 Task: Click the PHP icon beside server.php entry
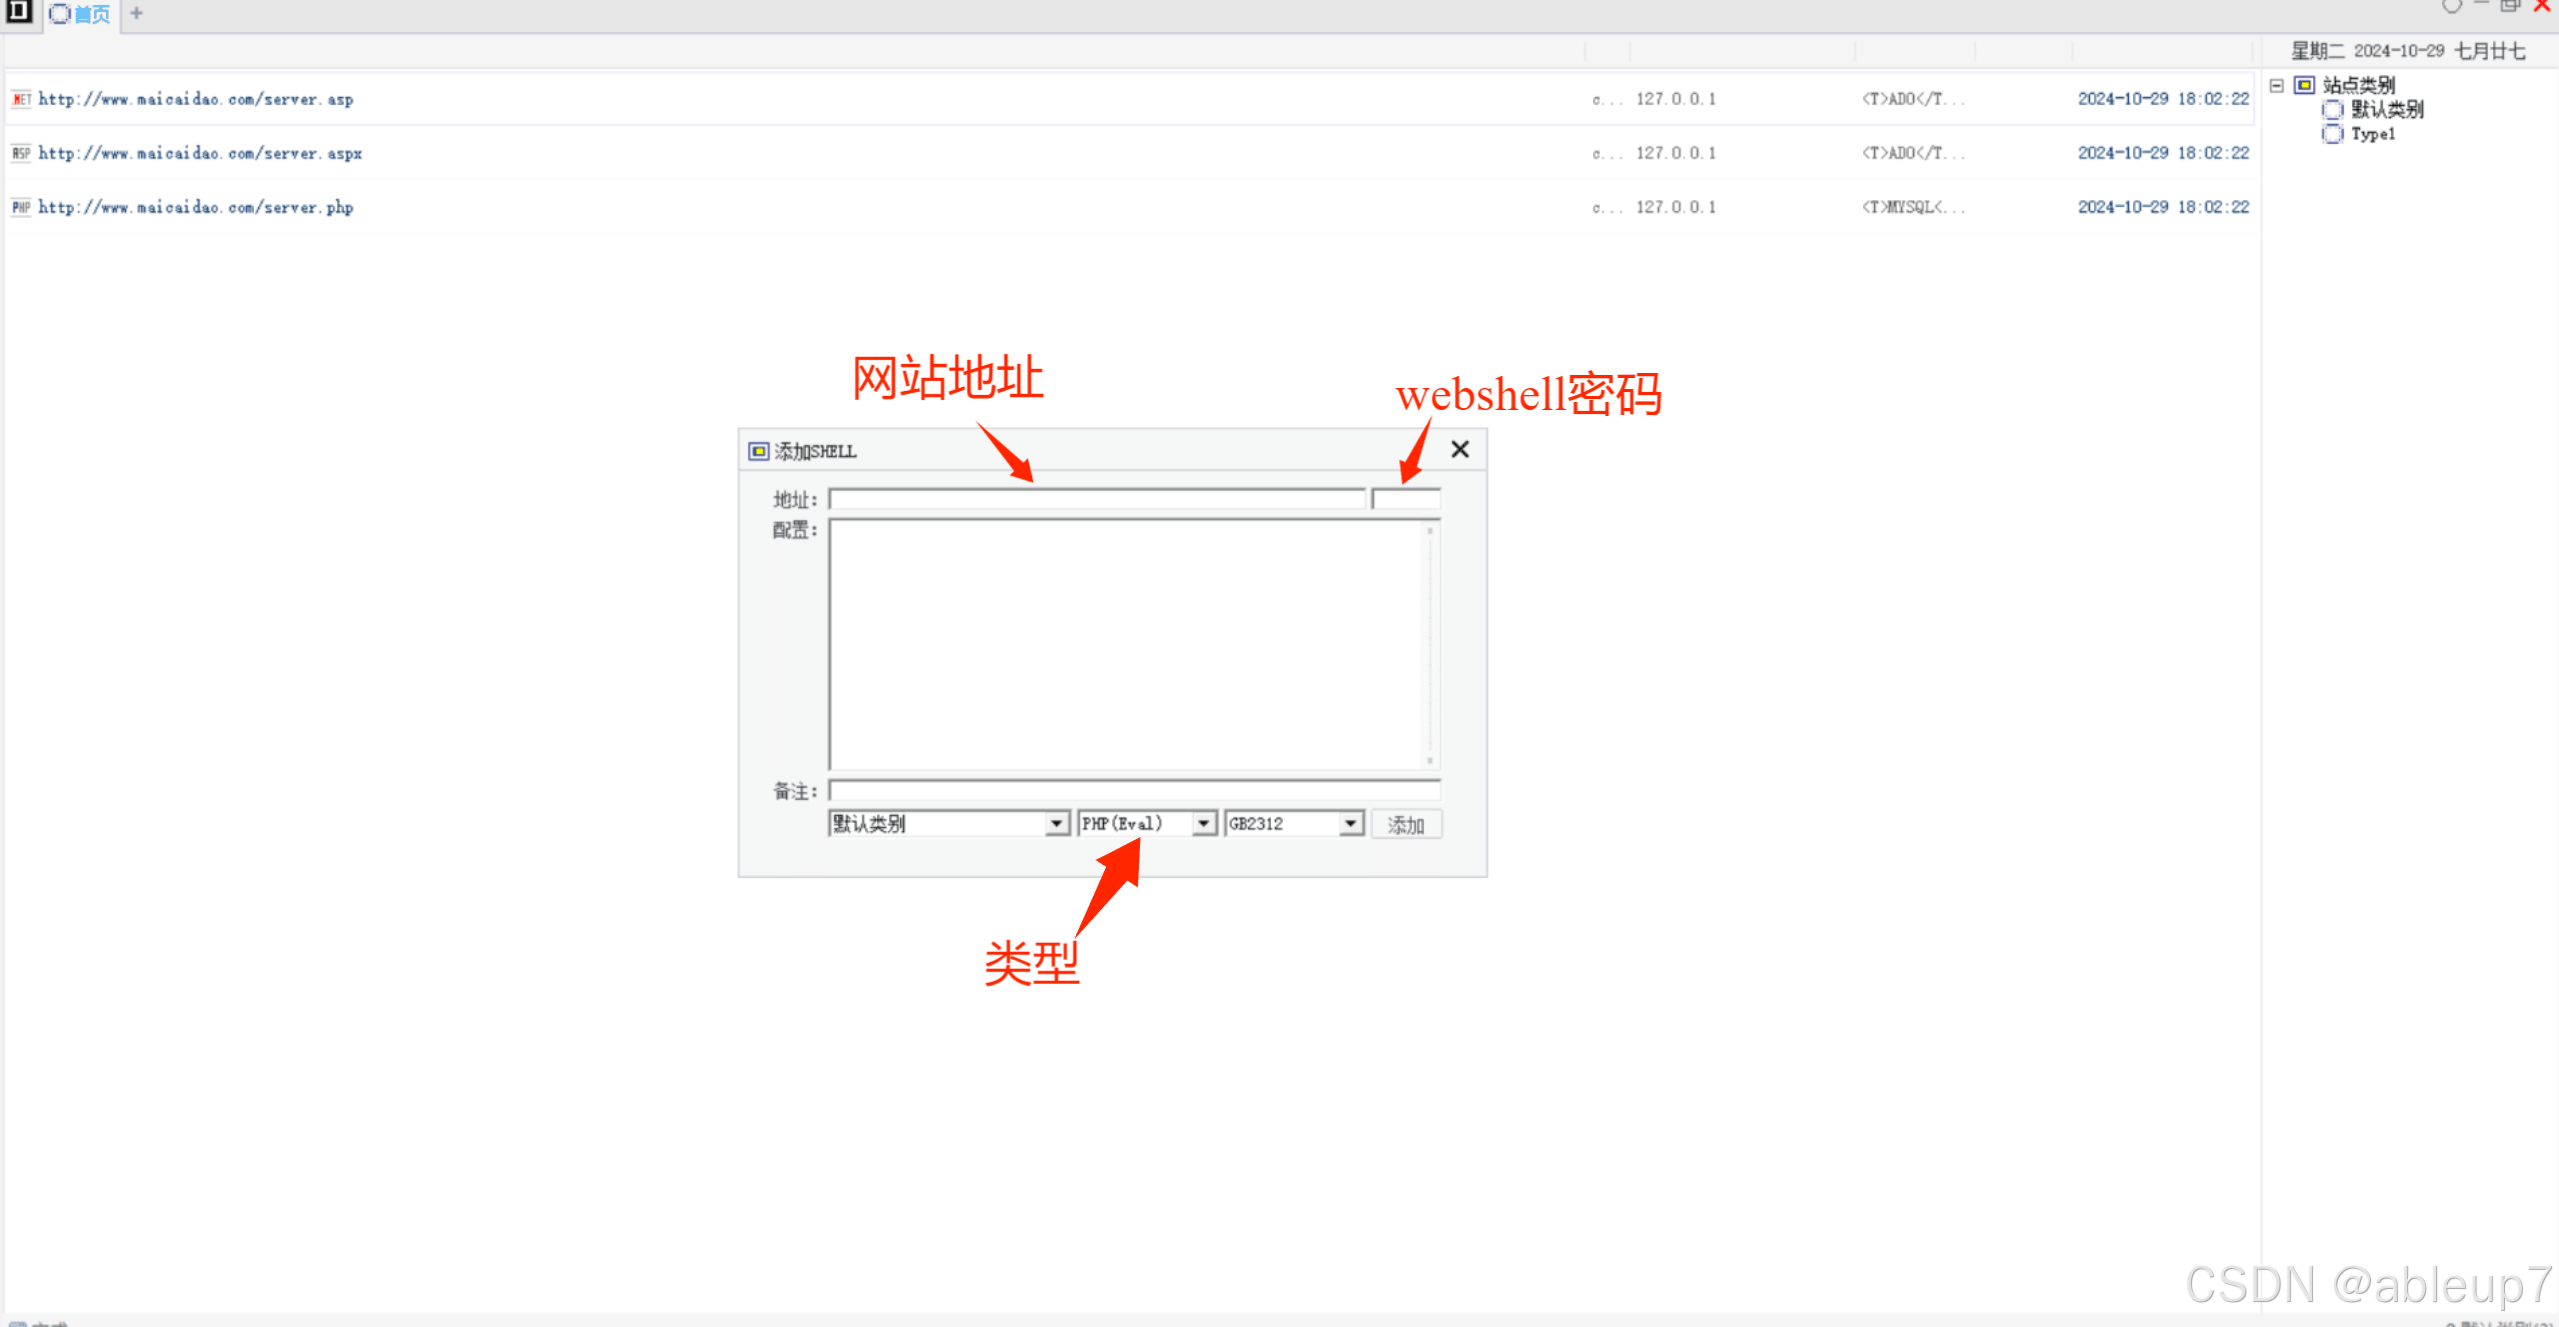pyautogui.click(x=21, y=207)
